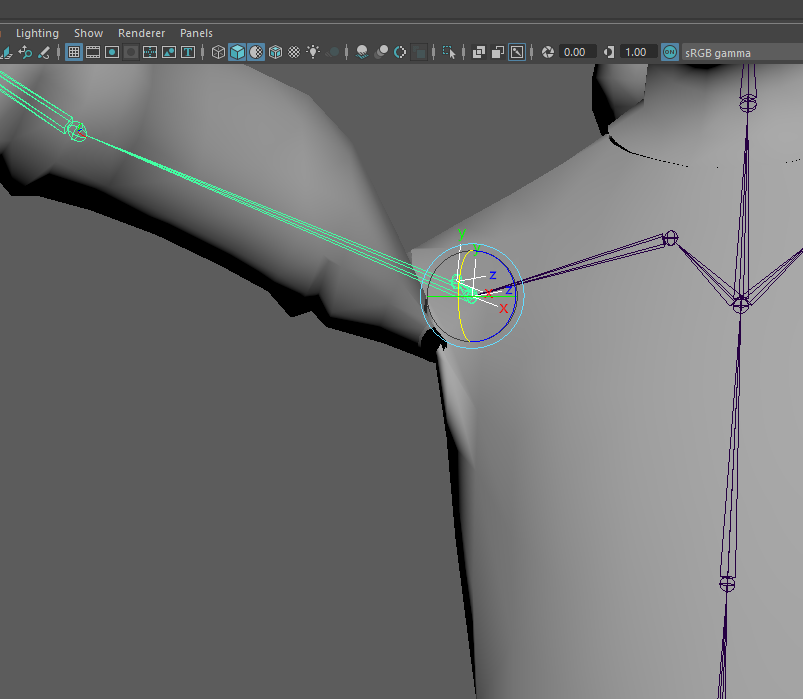Viewport: 803px width, 699px height.
Task: Click the red X axis rotate handle label
Action: (x=503, y=309)
